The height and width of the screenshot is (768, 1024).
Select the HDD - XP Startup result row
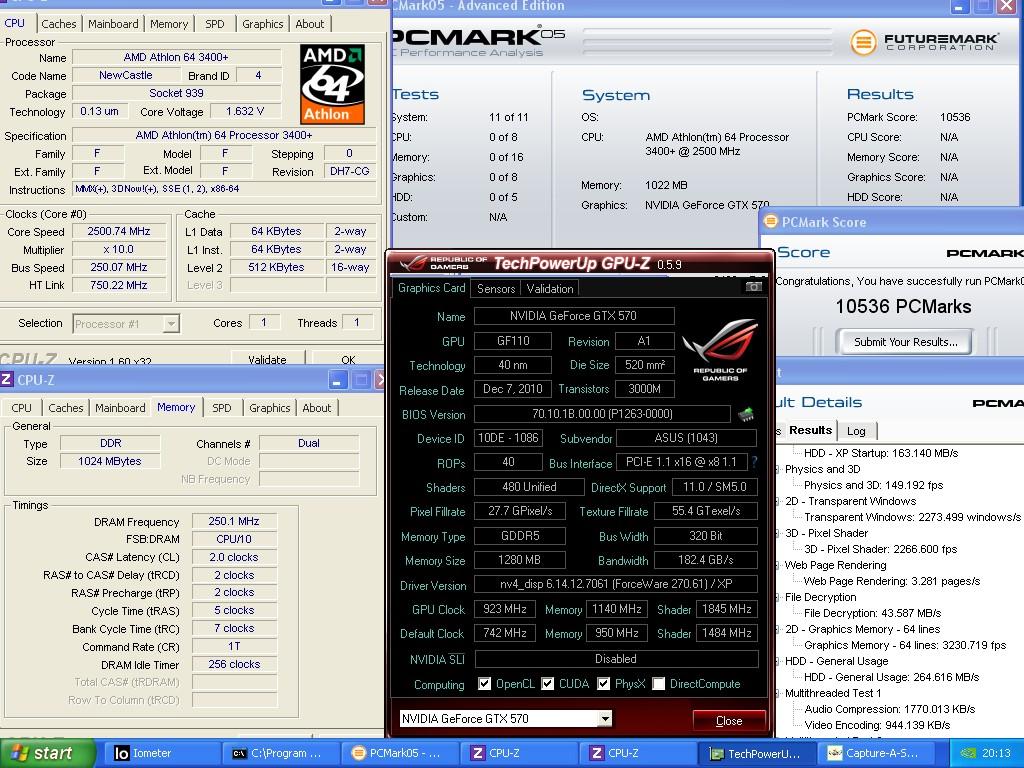pos(881,453)
